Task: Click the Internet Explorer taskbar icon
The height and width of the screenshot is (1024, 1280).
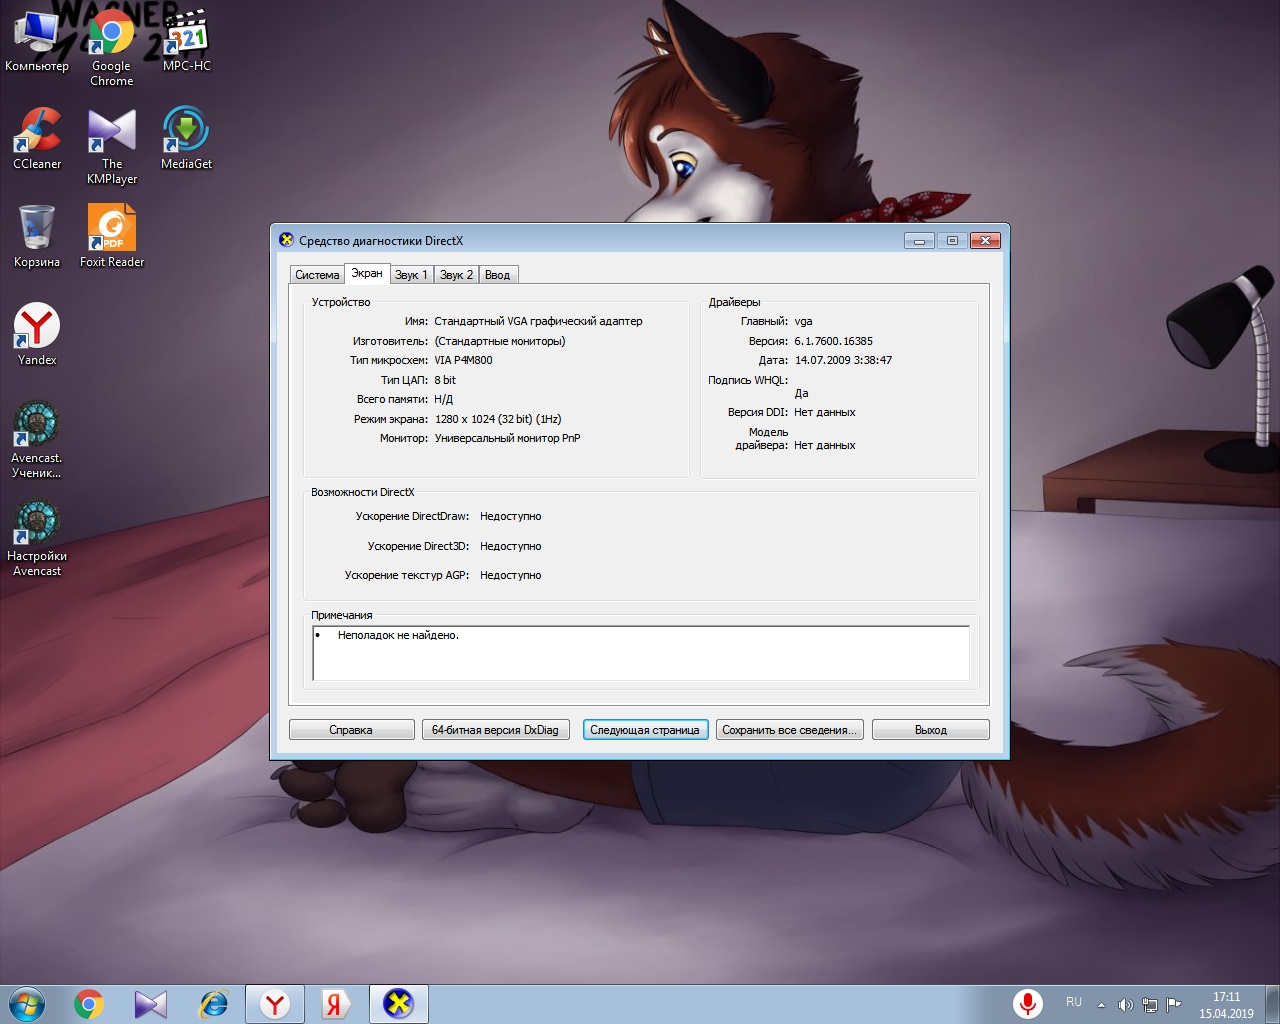Action: coord(213,1004)
